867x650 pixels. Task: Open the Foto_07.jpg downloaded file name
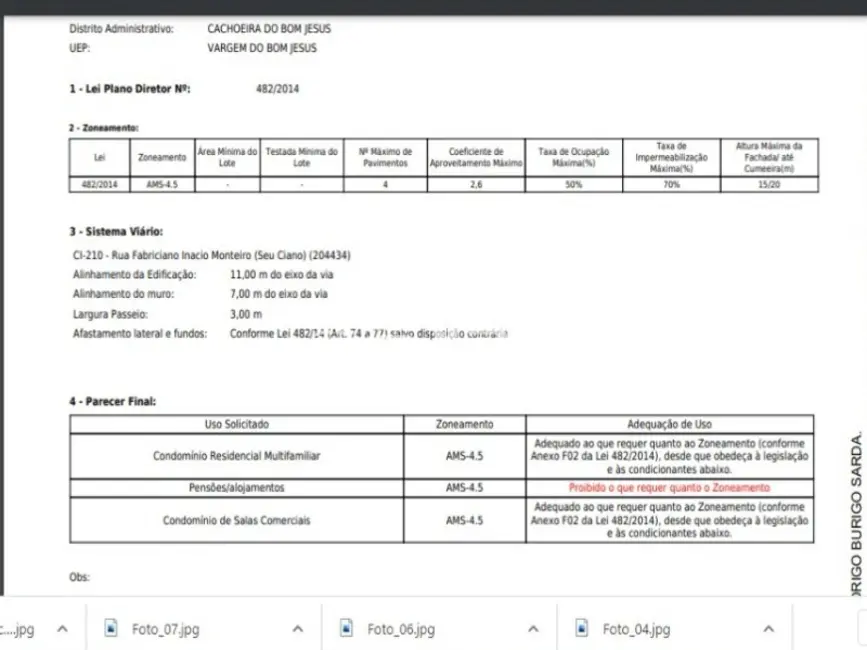click(x=165, y=629)
